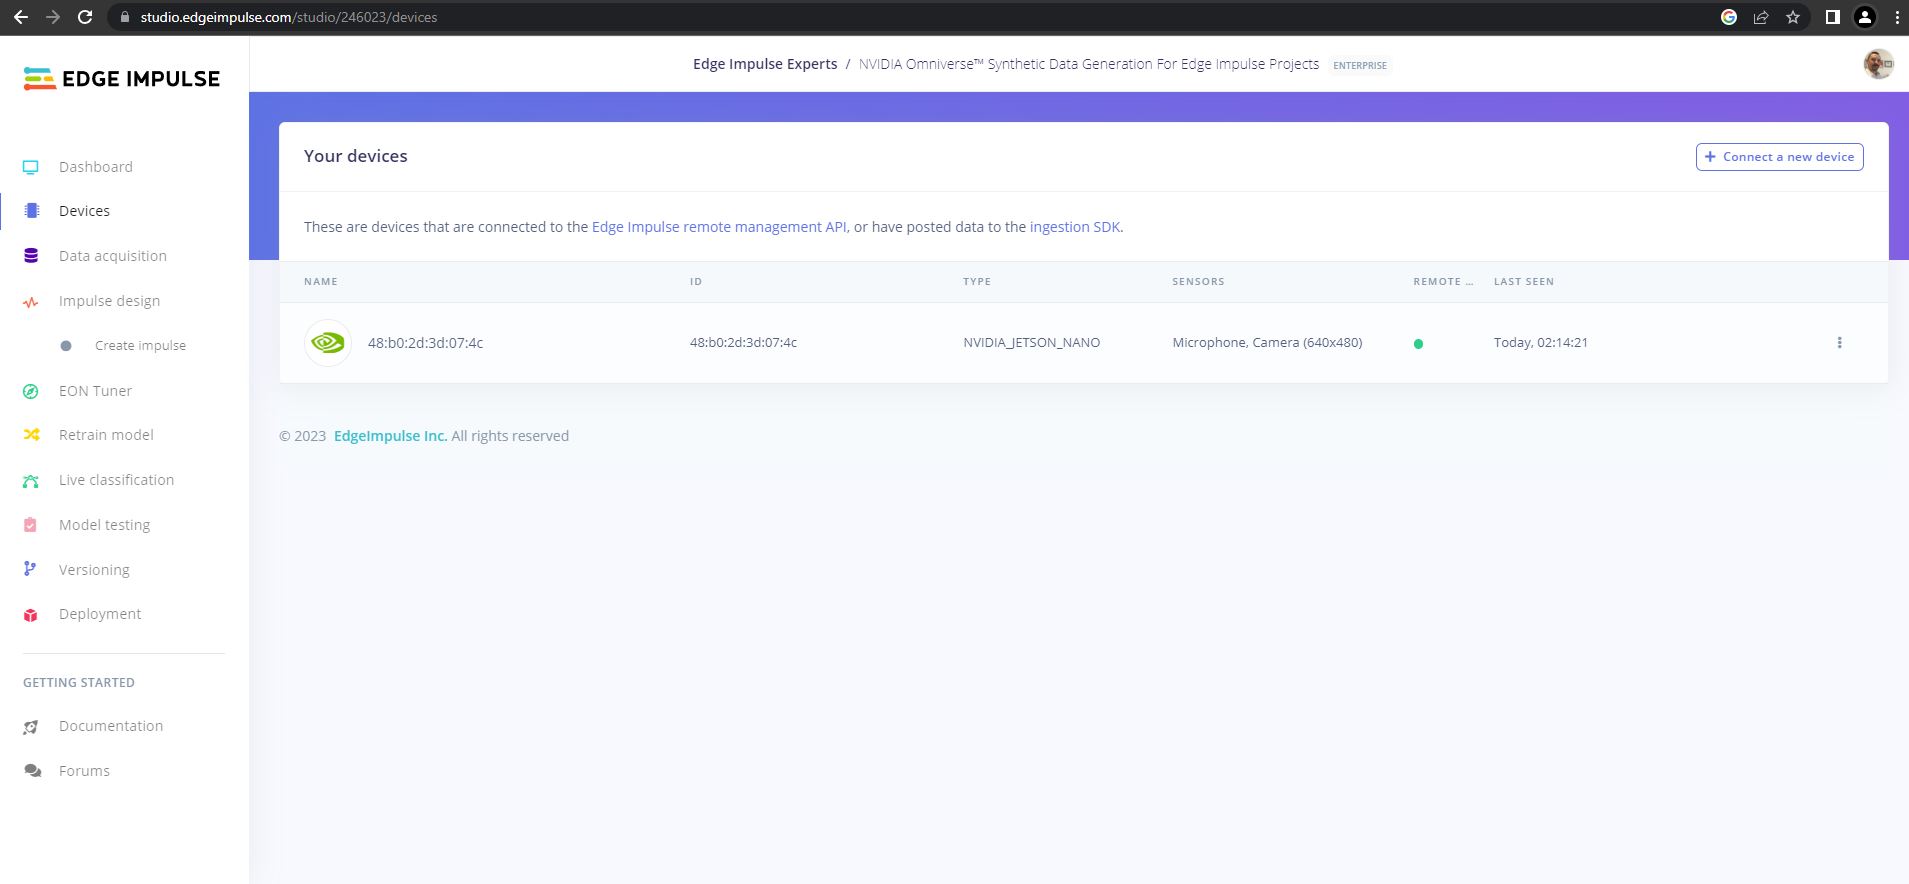Click the Model testing clipboard icon
1909x884 pixels.
(31, 525)
